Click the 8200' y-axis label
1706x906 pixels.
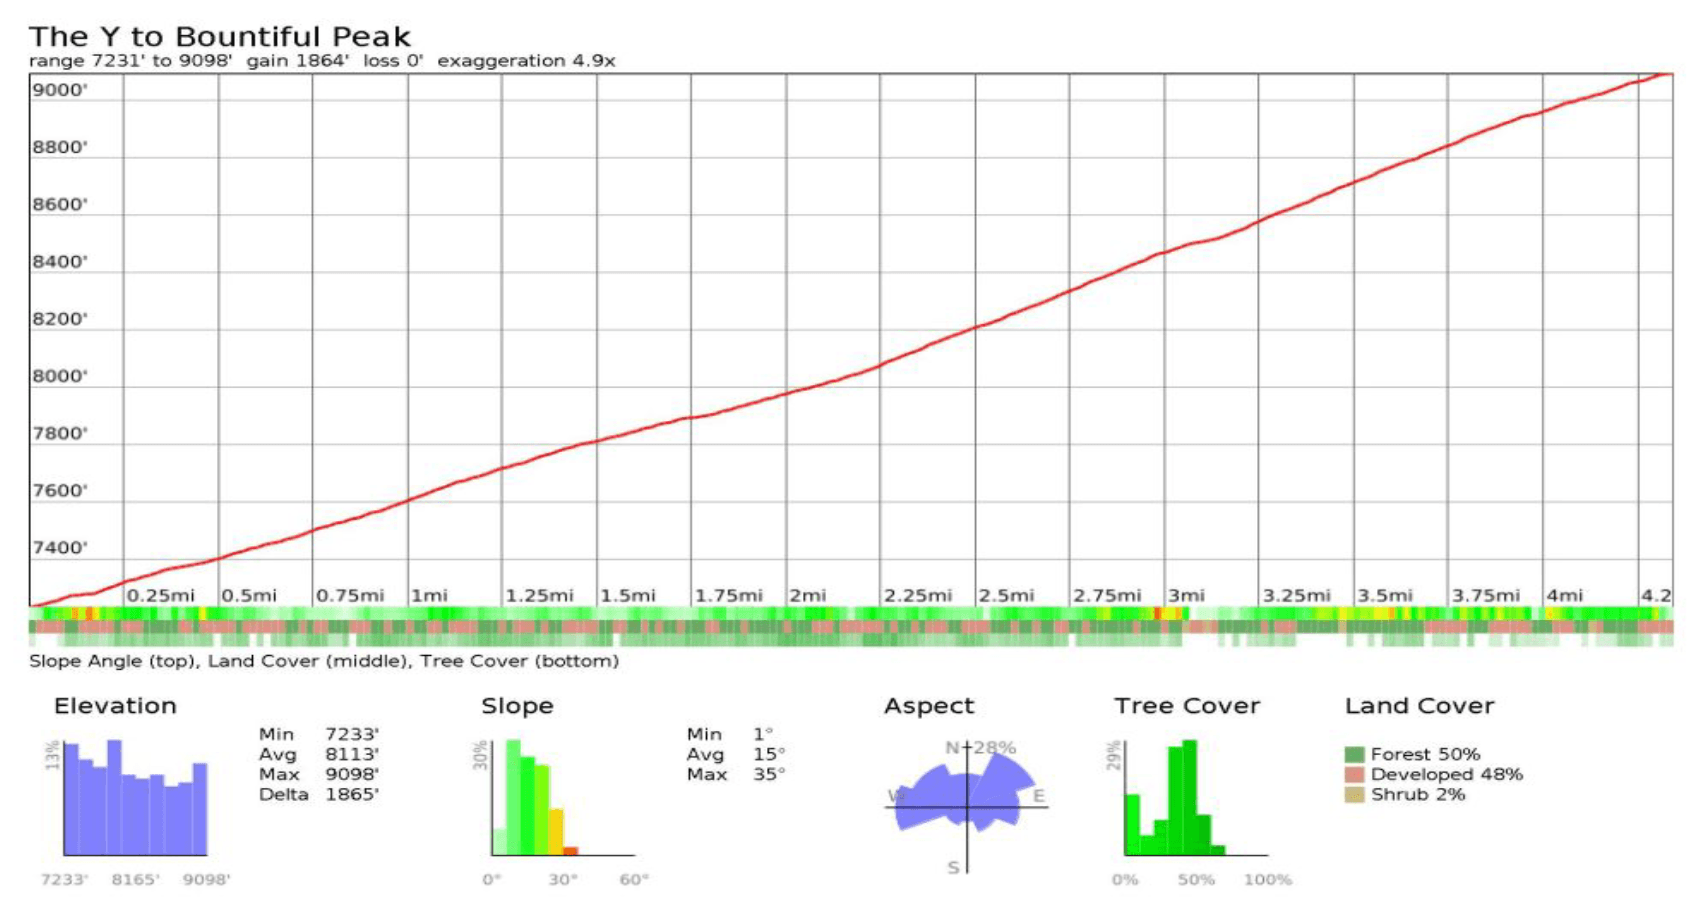coord(60,320)
